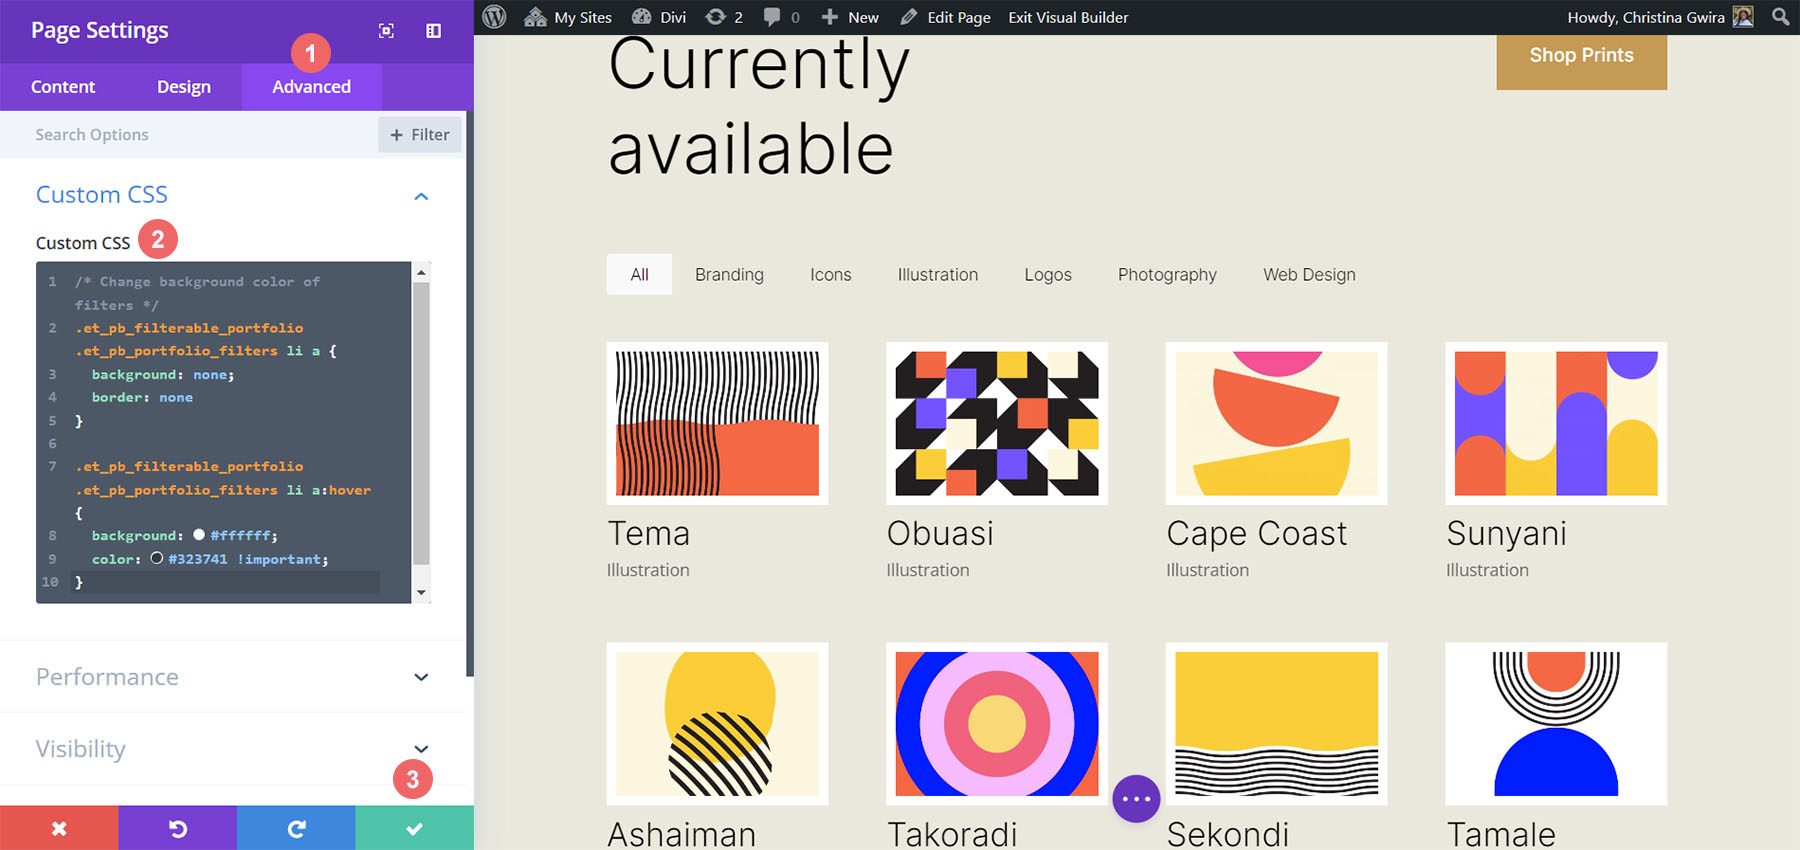Filter the portfolio by Icons
This screenshot has width=1800, height=850.
[x=830, y=275]
